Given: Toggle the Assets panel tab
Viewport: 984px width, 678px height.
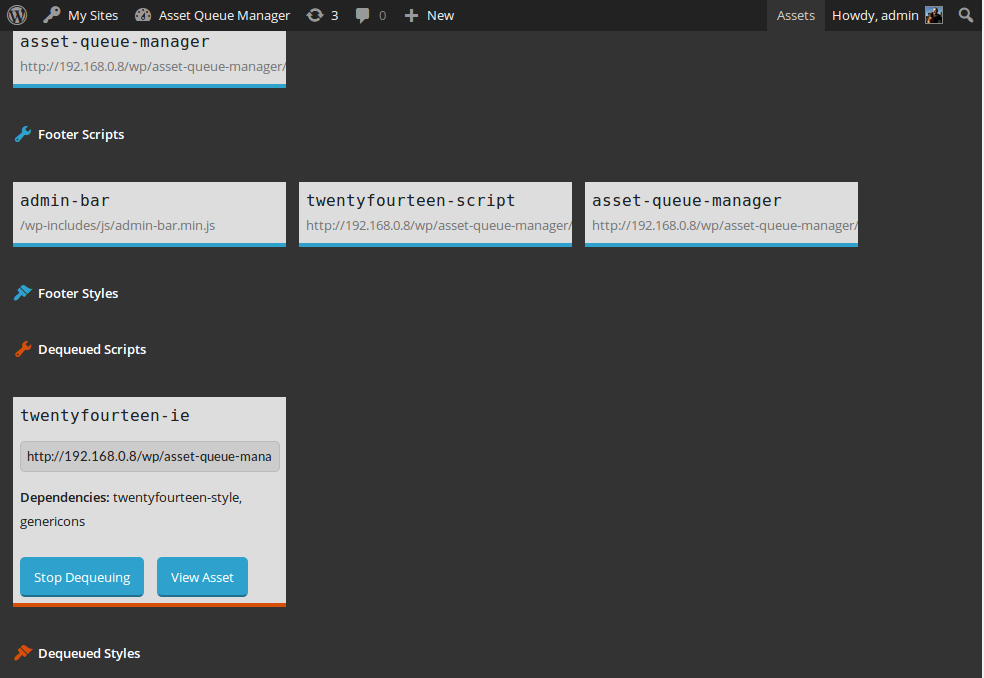Looking at the screenshot, I should [x=795, y=15].
